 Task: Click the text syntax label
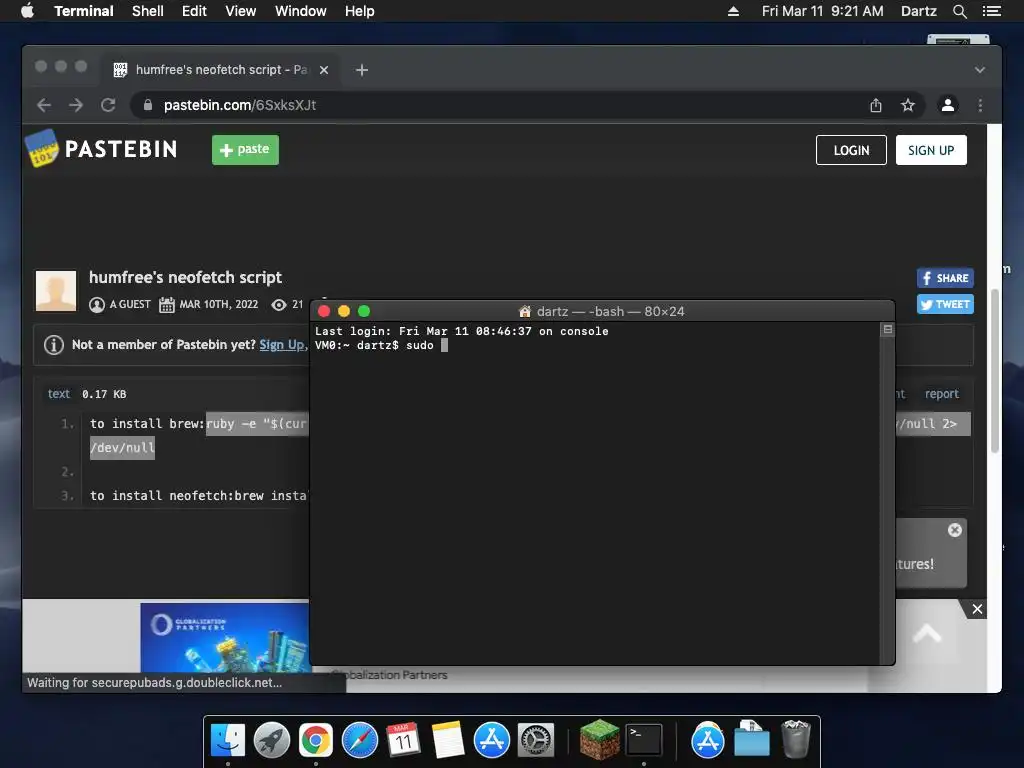pos(58,394)
